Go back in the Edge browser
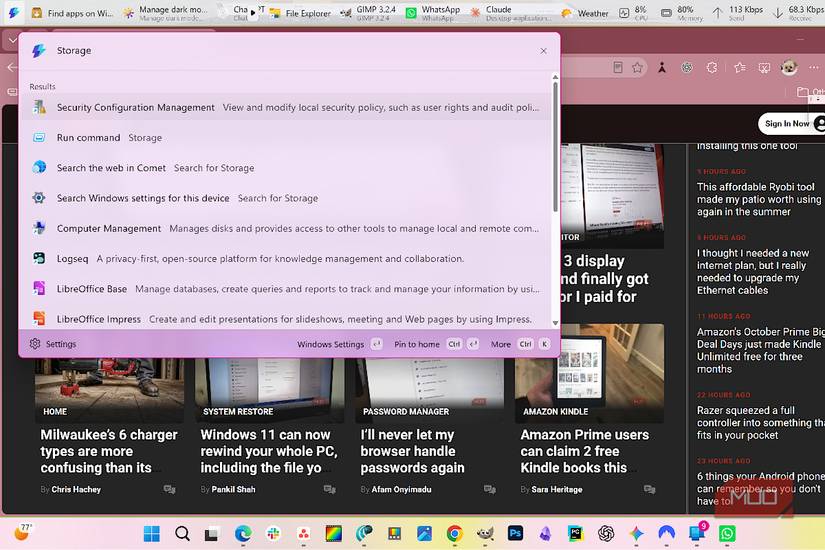825x550 pixels. click(12, 67)
